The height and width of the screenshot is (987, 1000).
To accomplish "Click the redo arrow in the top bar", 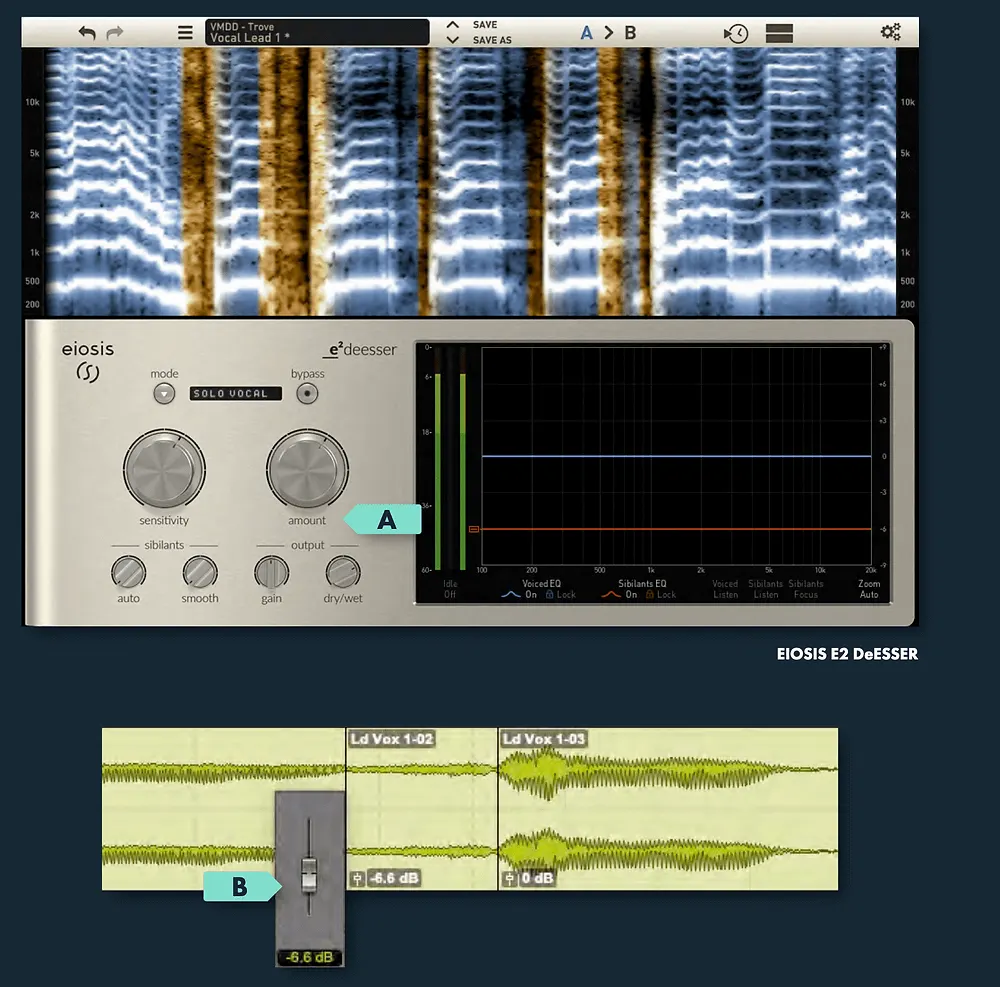I will point(114,33).
